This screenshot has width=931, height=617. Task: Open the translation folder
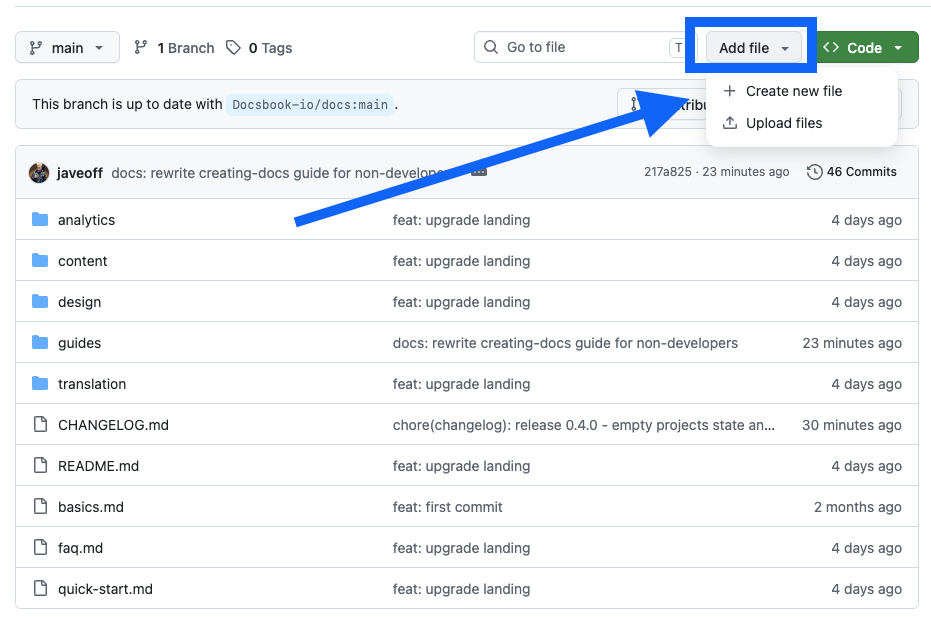click(92, 384)
